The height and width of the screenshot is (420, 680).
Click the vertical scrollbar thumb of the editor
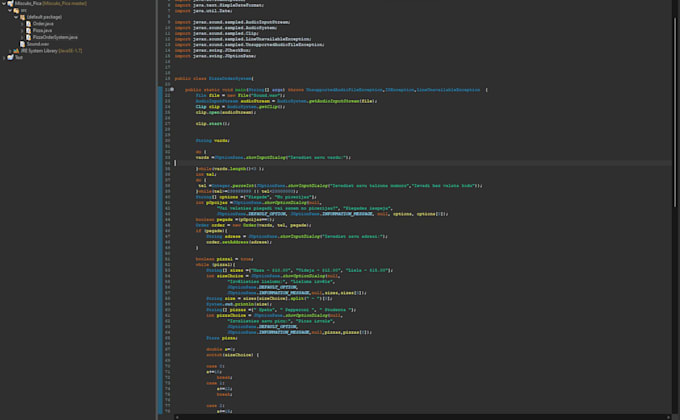click(x=674, y=112)
